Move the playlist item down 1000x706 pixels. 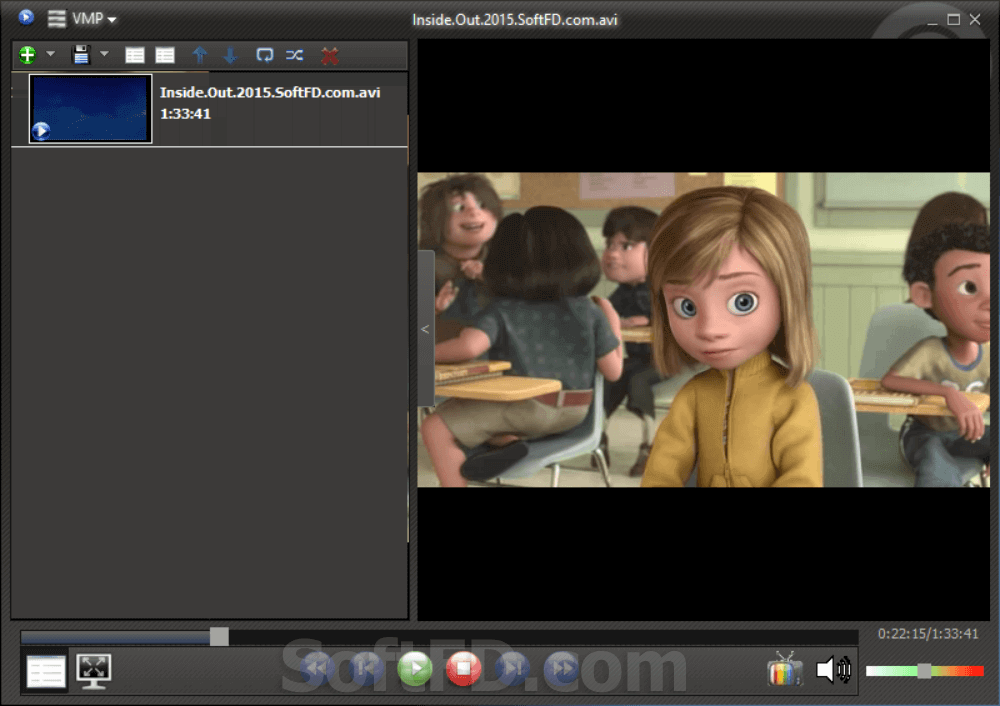tap(230, 55)
